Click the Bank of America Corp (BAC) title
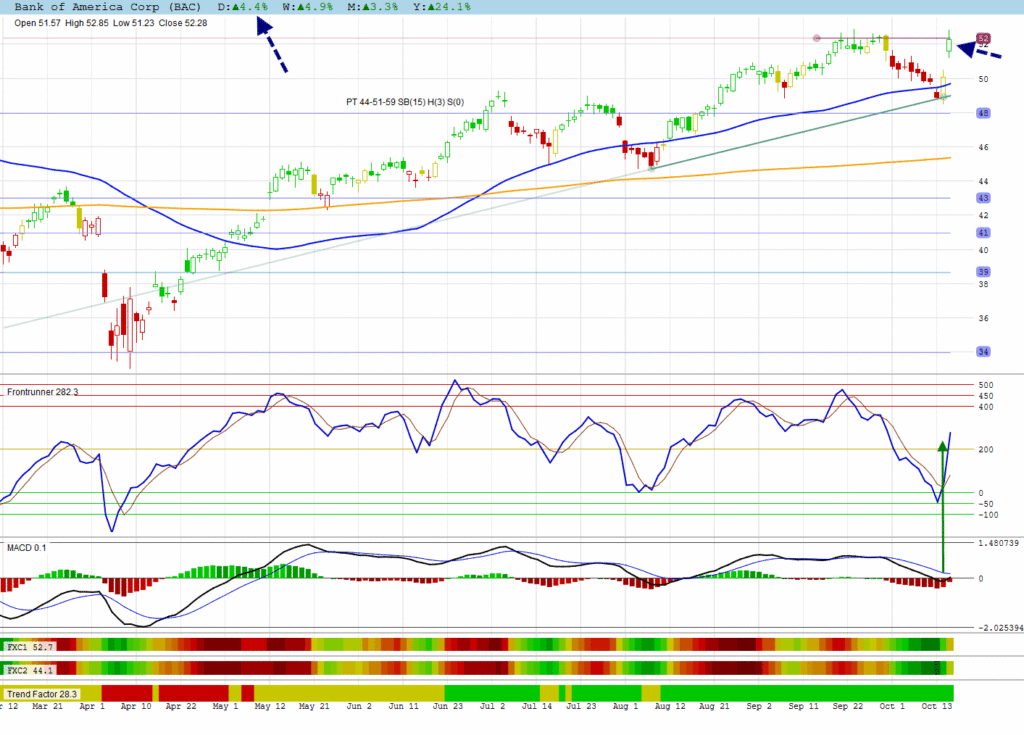Viewport: 1024px width, 735px height. point(107,7)
